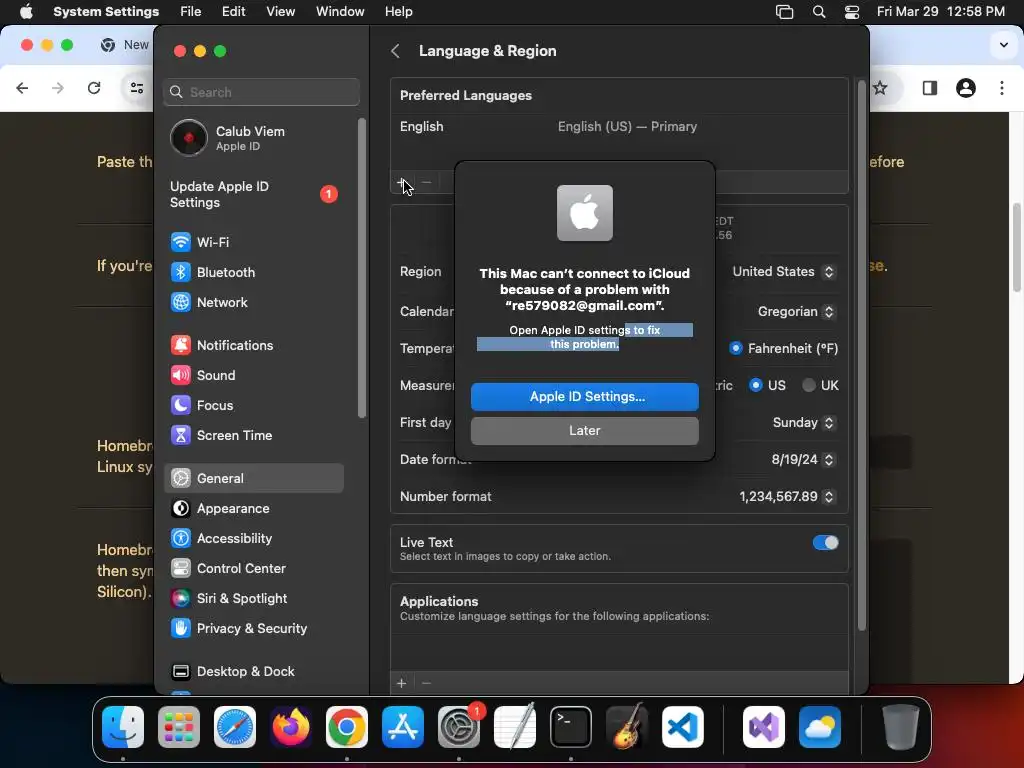This screenshot has height=768, width=1024.
Task: Select US measurement system
Action: click(756, 385)
